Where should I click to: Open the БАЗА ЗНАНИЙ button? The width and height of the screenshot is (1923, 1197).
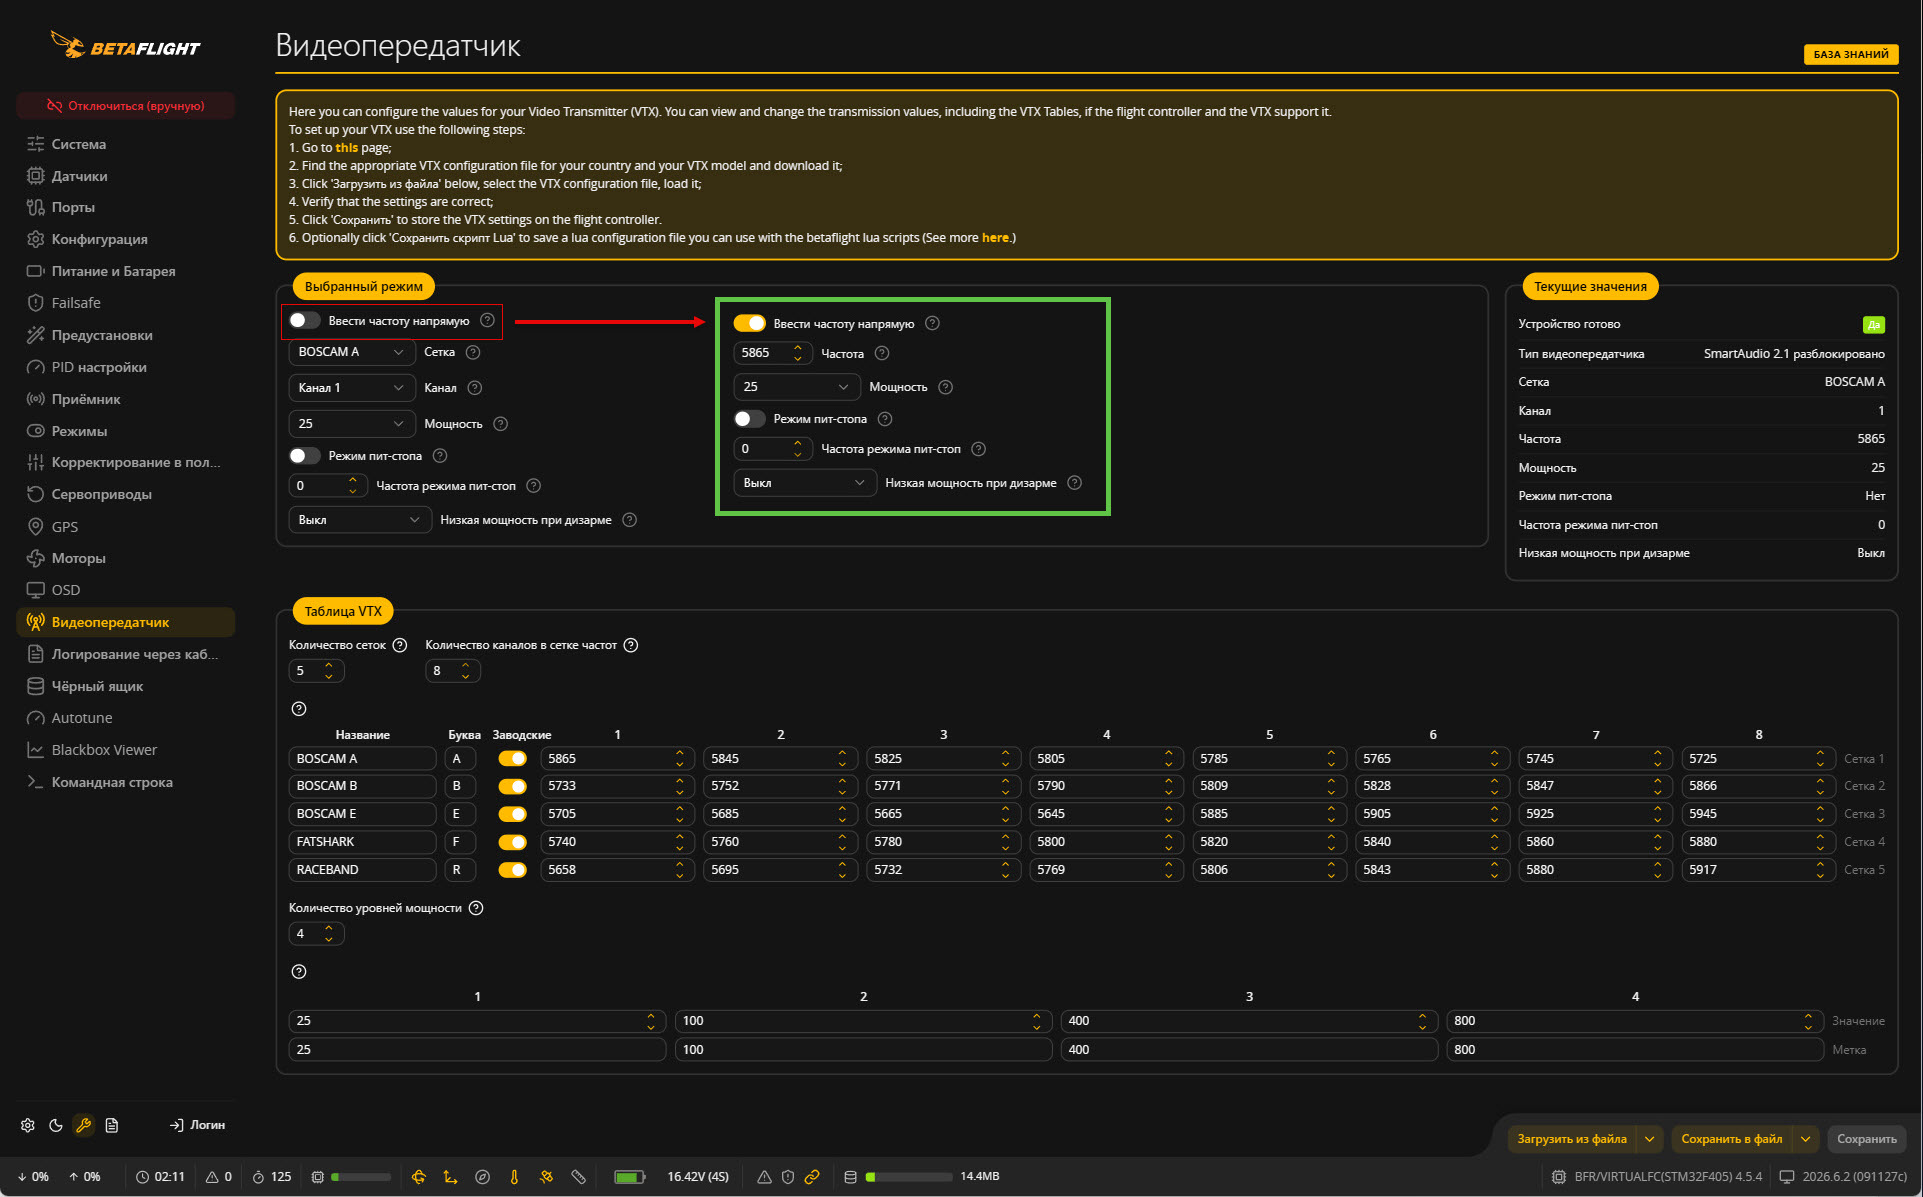[1851, 54]
